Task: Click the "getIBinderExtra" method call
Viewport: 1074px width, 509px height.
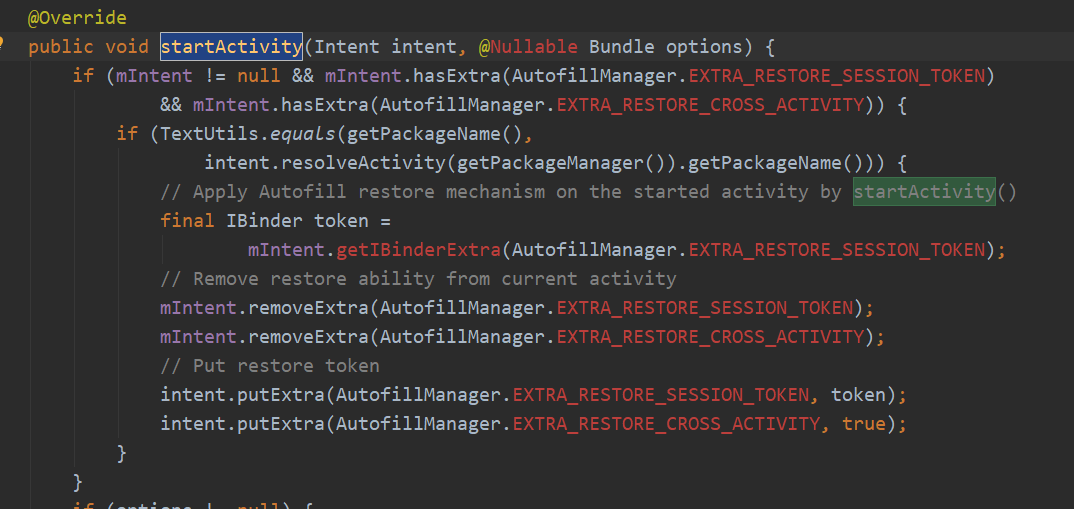Action: (x=419, y=249)
